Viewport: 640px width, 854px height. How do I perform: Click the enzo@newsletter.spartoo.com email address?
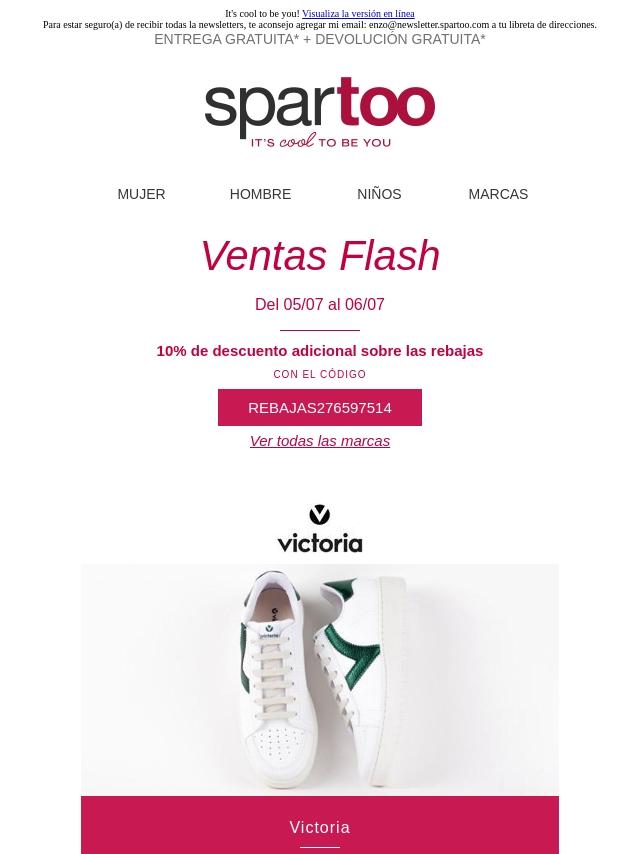(429, 25)
